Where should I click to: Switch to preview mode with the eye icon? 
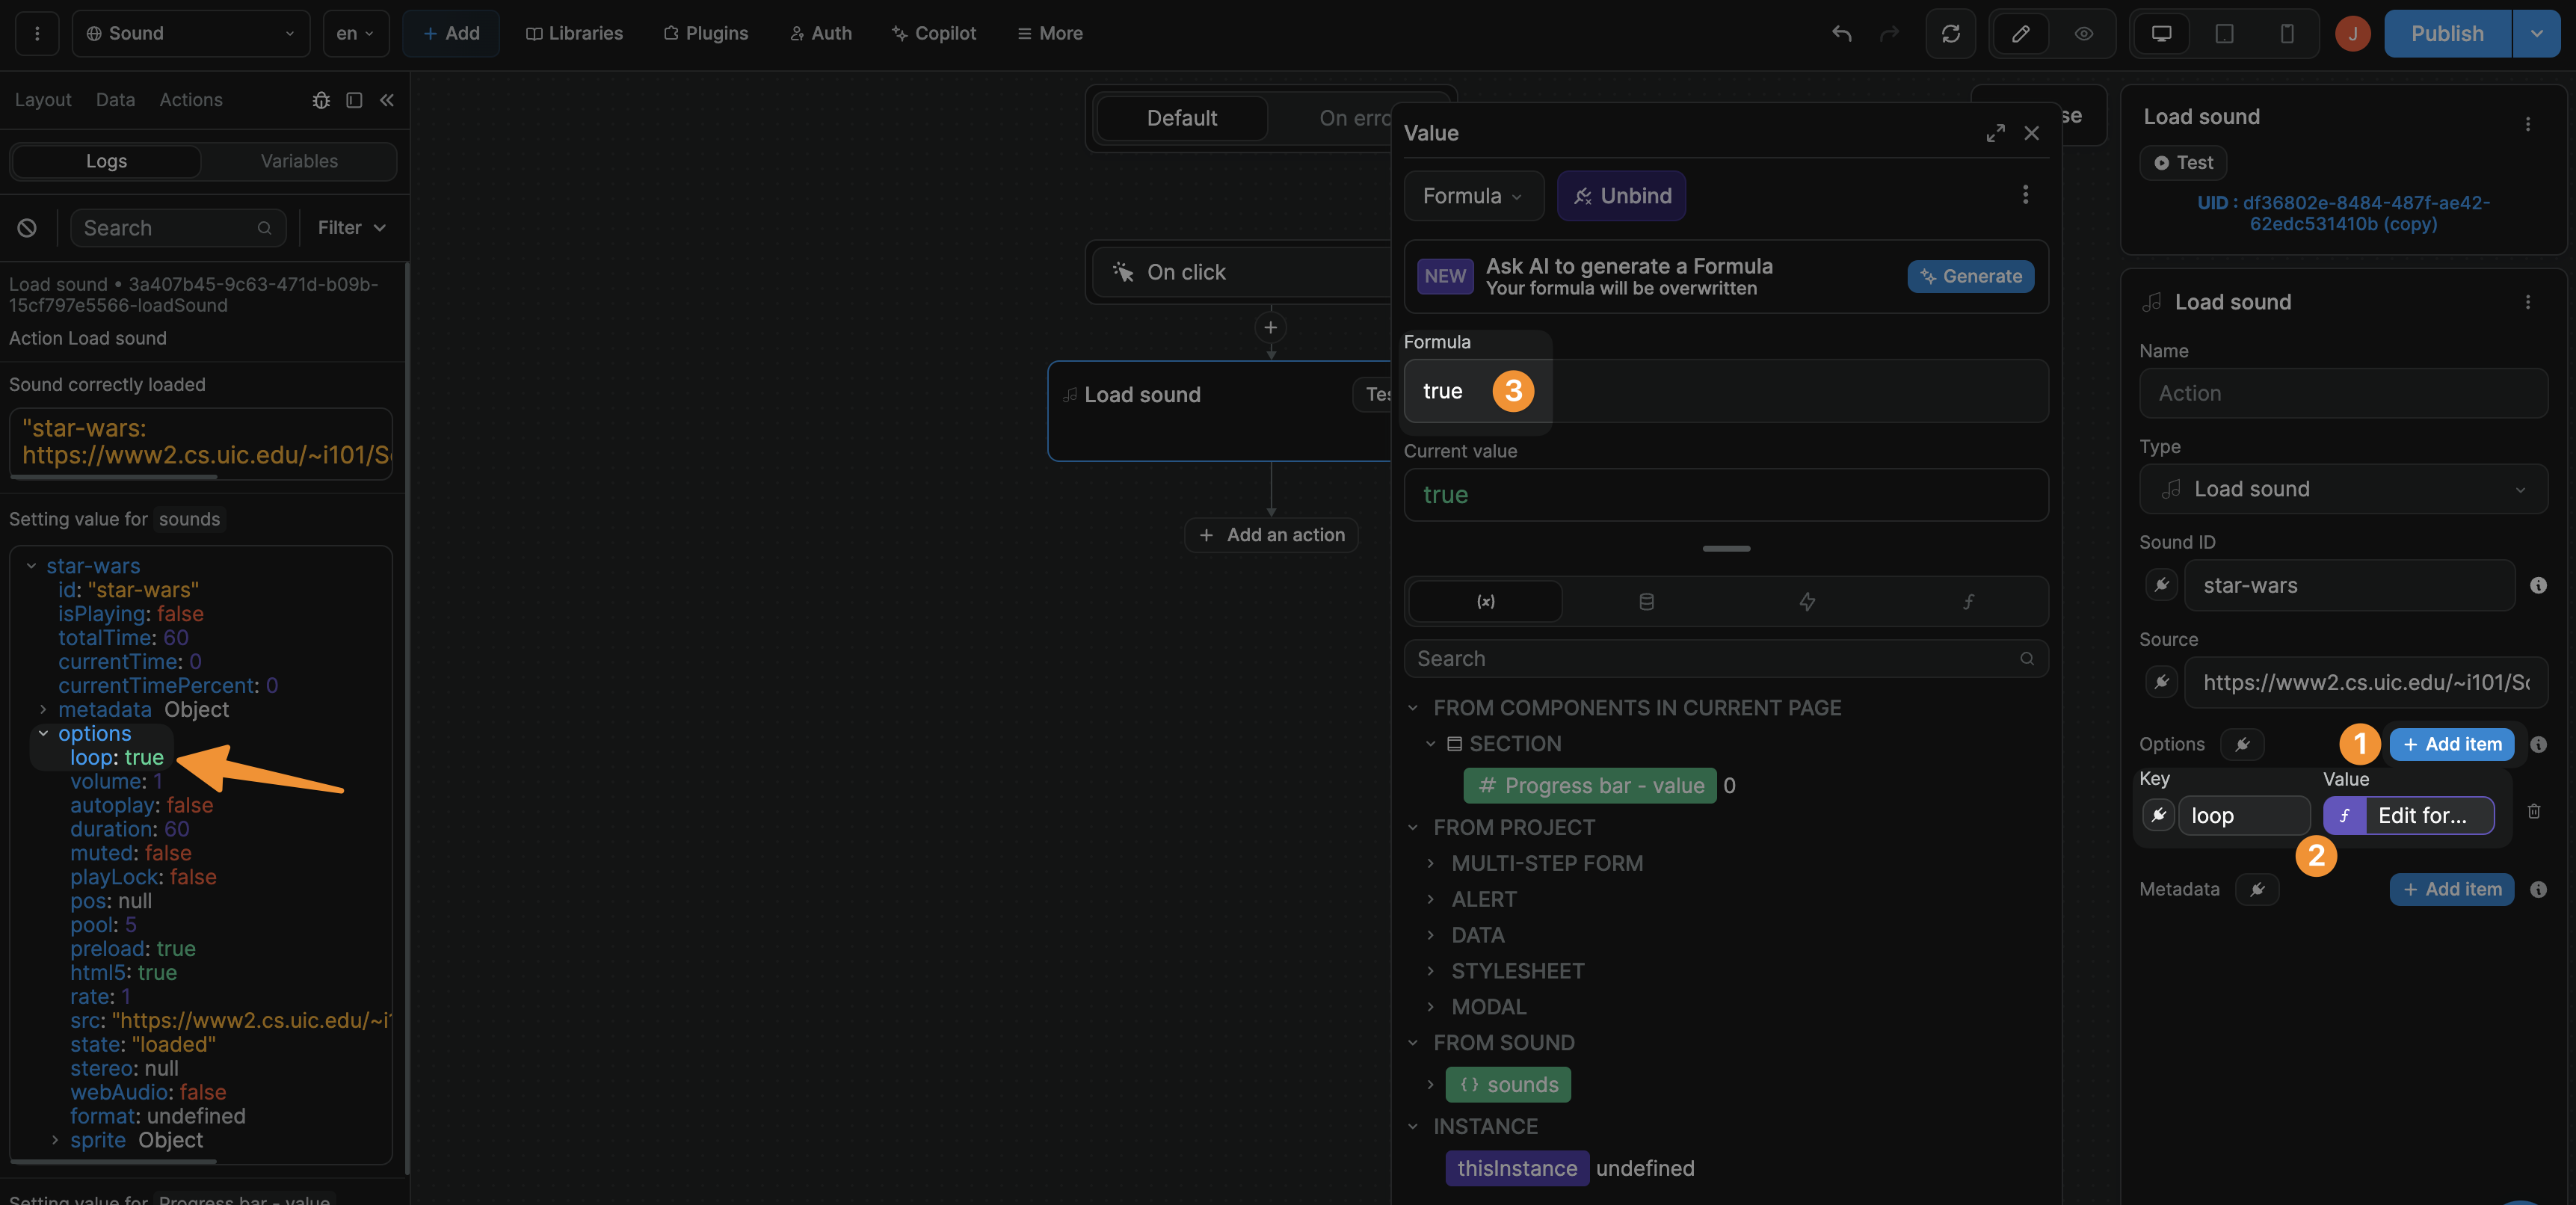2084,33
